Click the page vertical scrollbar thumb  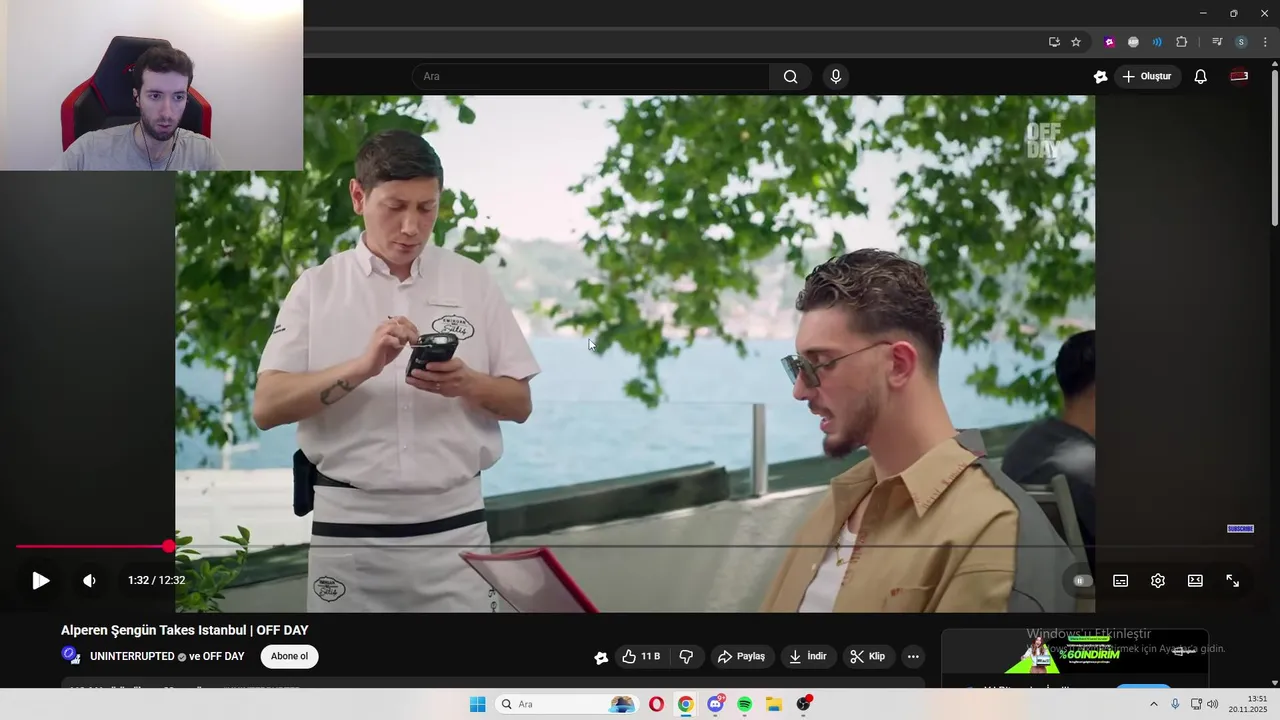(x=1274, y=148)
